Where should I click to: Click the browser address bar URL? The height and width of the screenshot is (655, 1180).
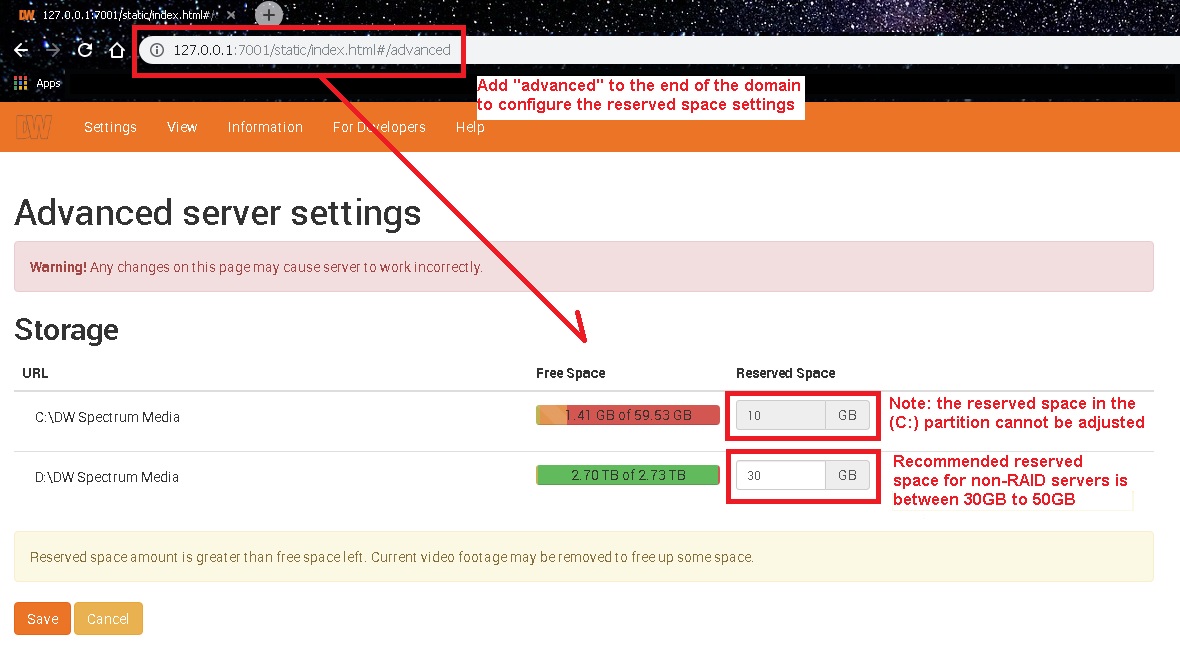pos(311,50)
